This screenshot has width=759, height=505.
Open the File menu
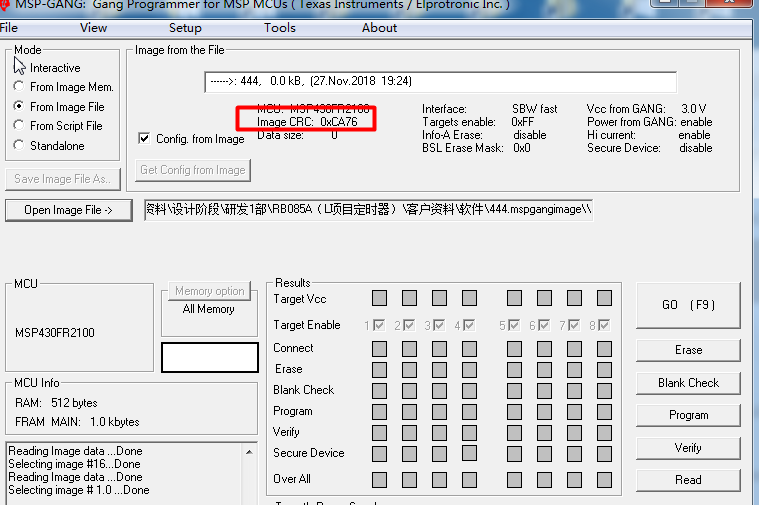pos(9,28)
